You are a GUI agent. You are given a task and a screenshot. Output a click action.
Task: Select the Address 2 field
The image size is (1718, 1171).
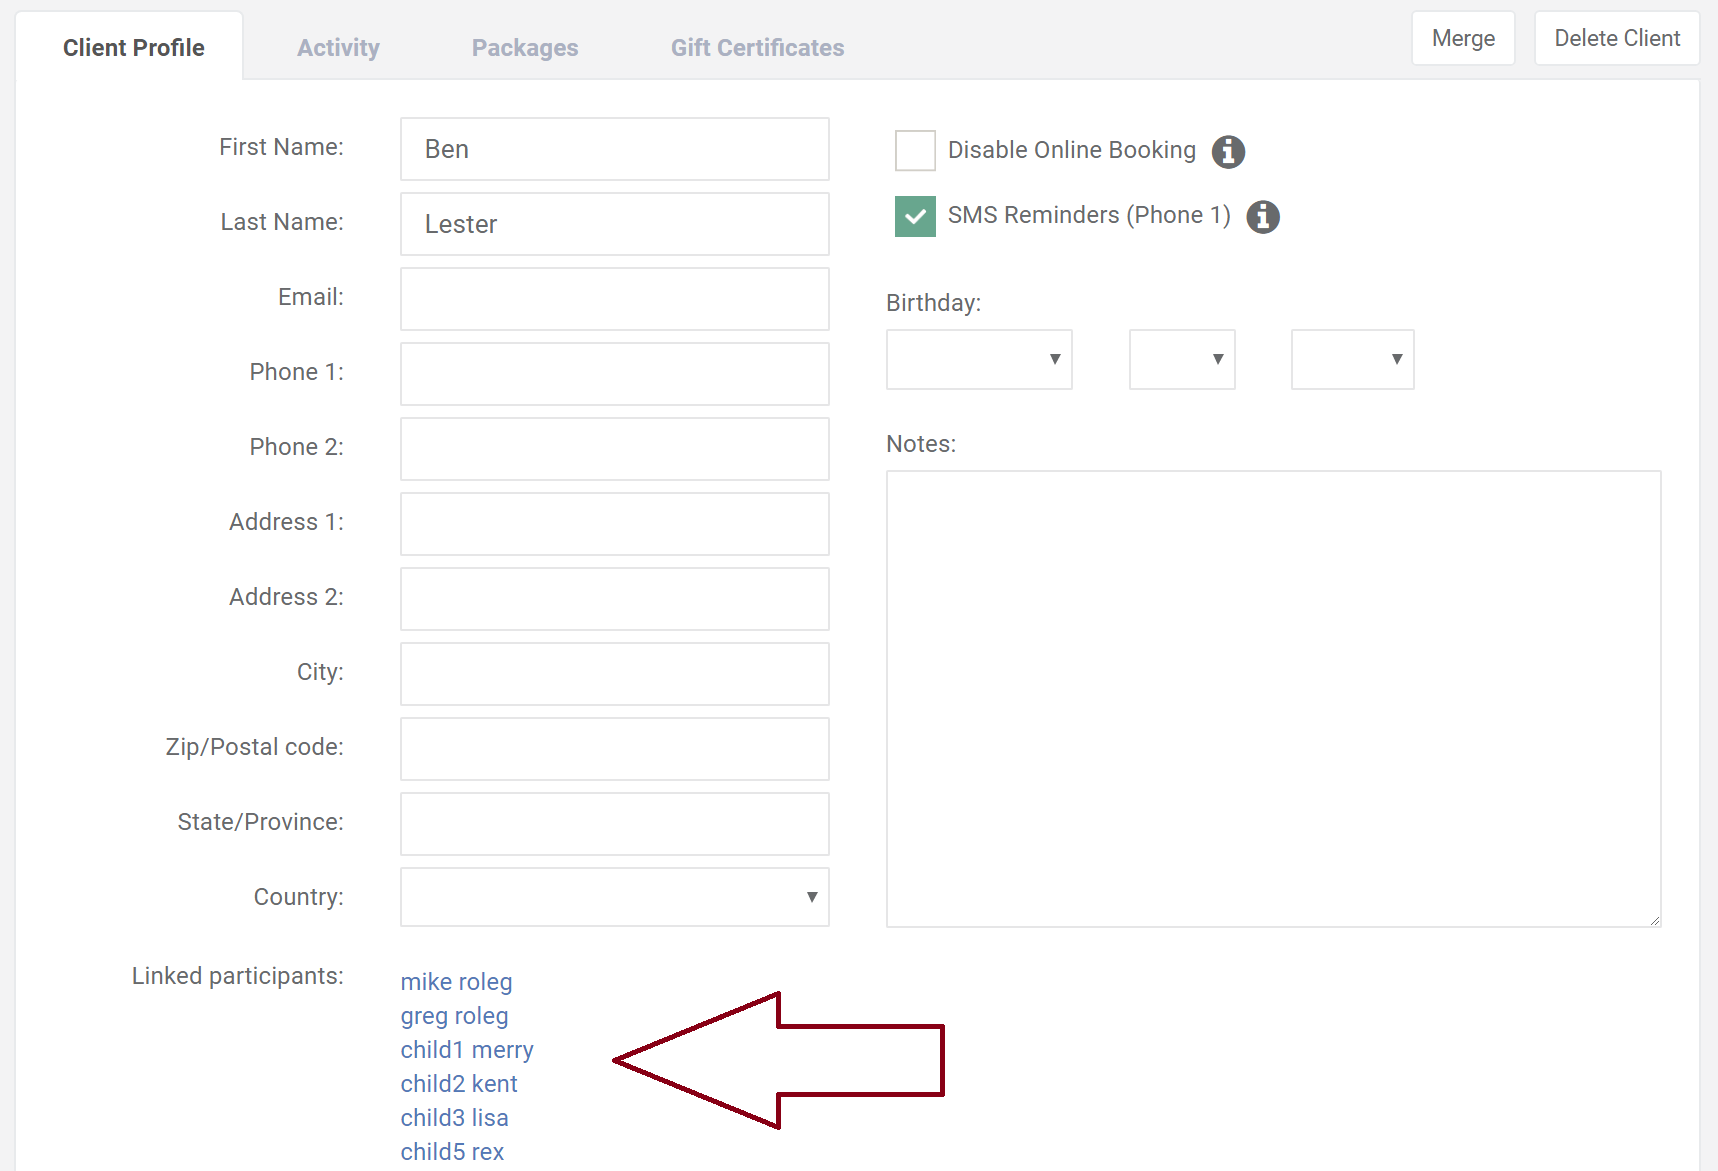(x=615, y=599)
